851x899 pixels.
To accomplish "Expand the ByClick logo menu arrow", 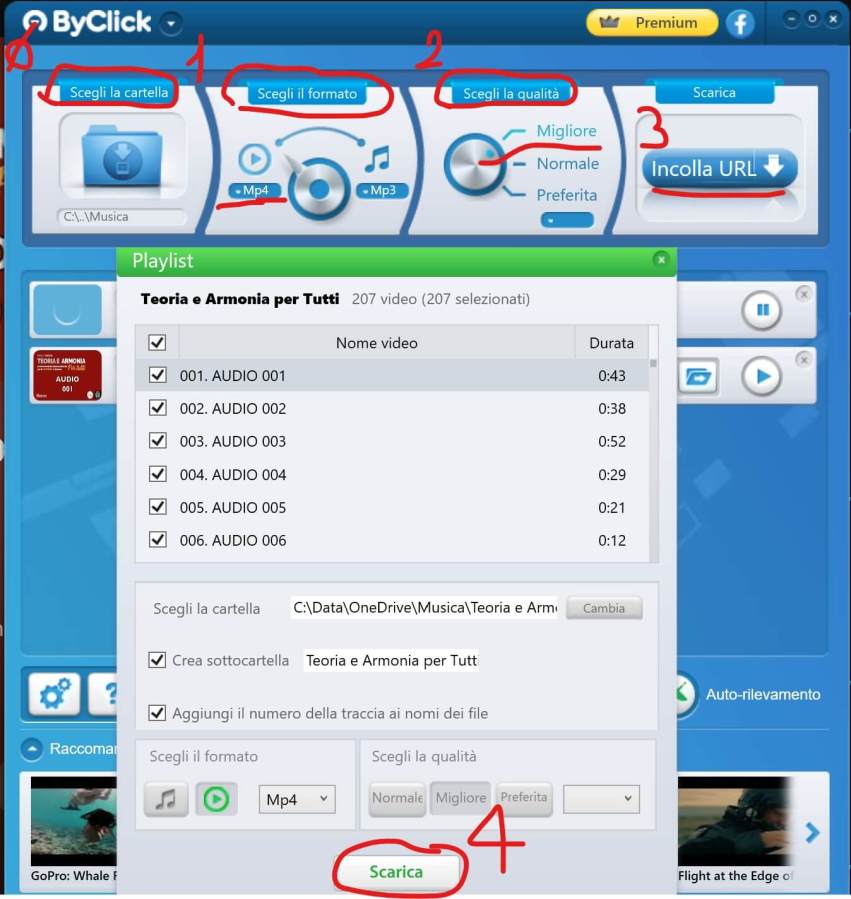I will pos(171,23).
